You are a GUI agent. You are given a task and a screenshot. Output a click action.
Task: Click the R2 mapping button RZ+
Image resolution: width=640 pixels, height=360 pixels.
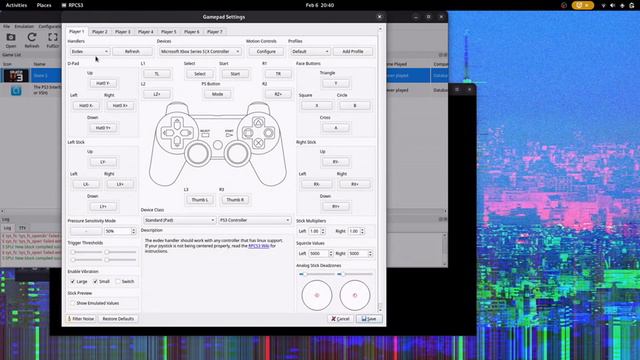278,94
